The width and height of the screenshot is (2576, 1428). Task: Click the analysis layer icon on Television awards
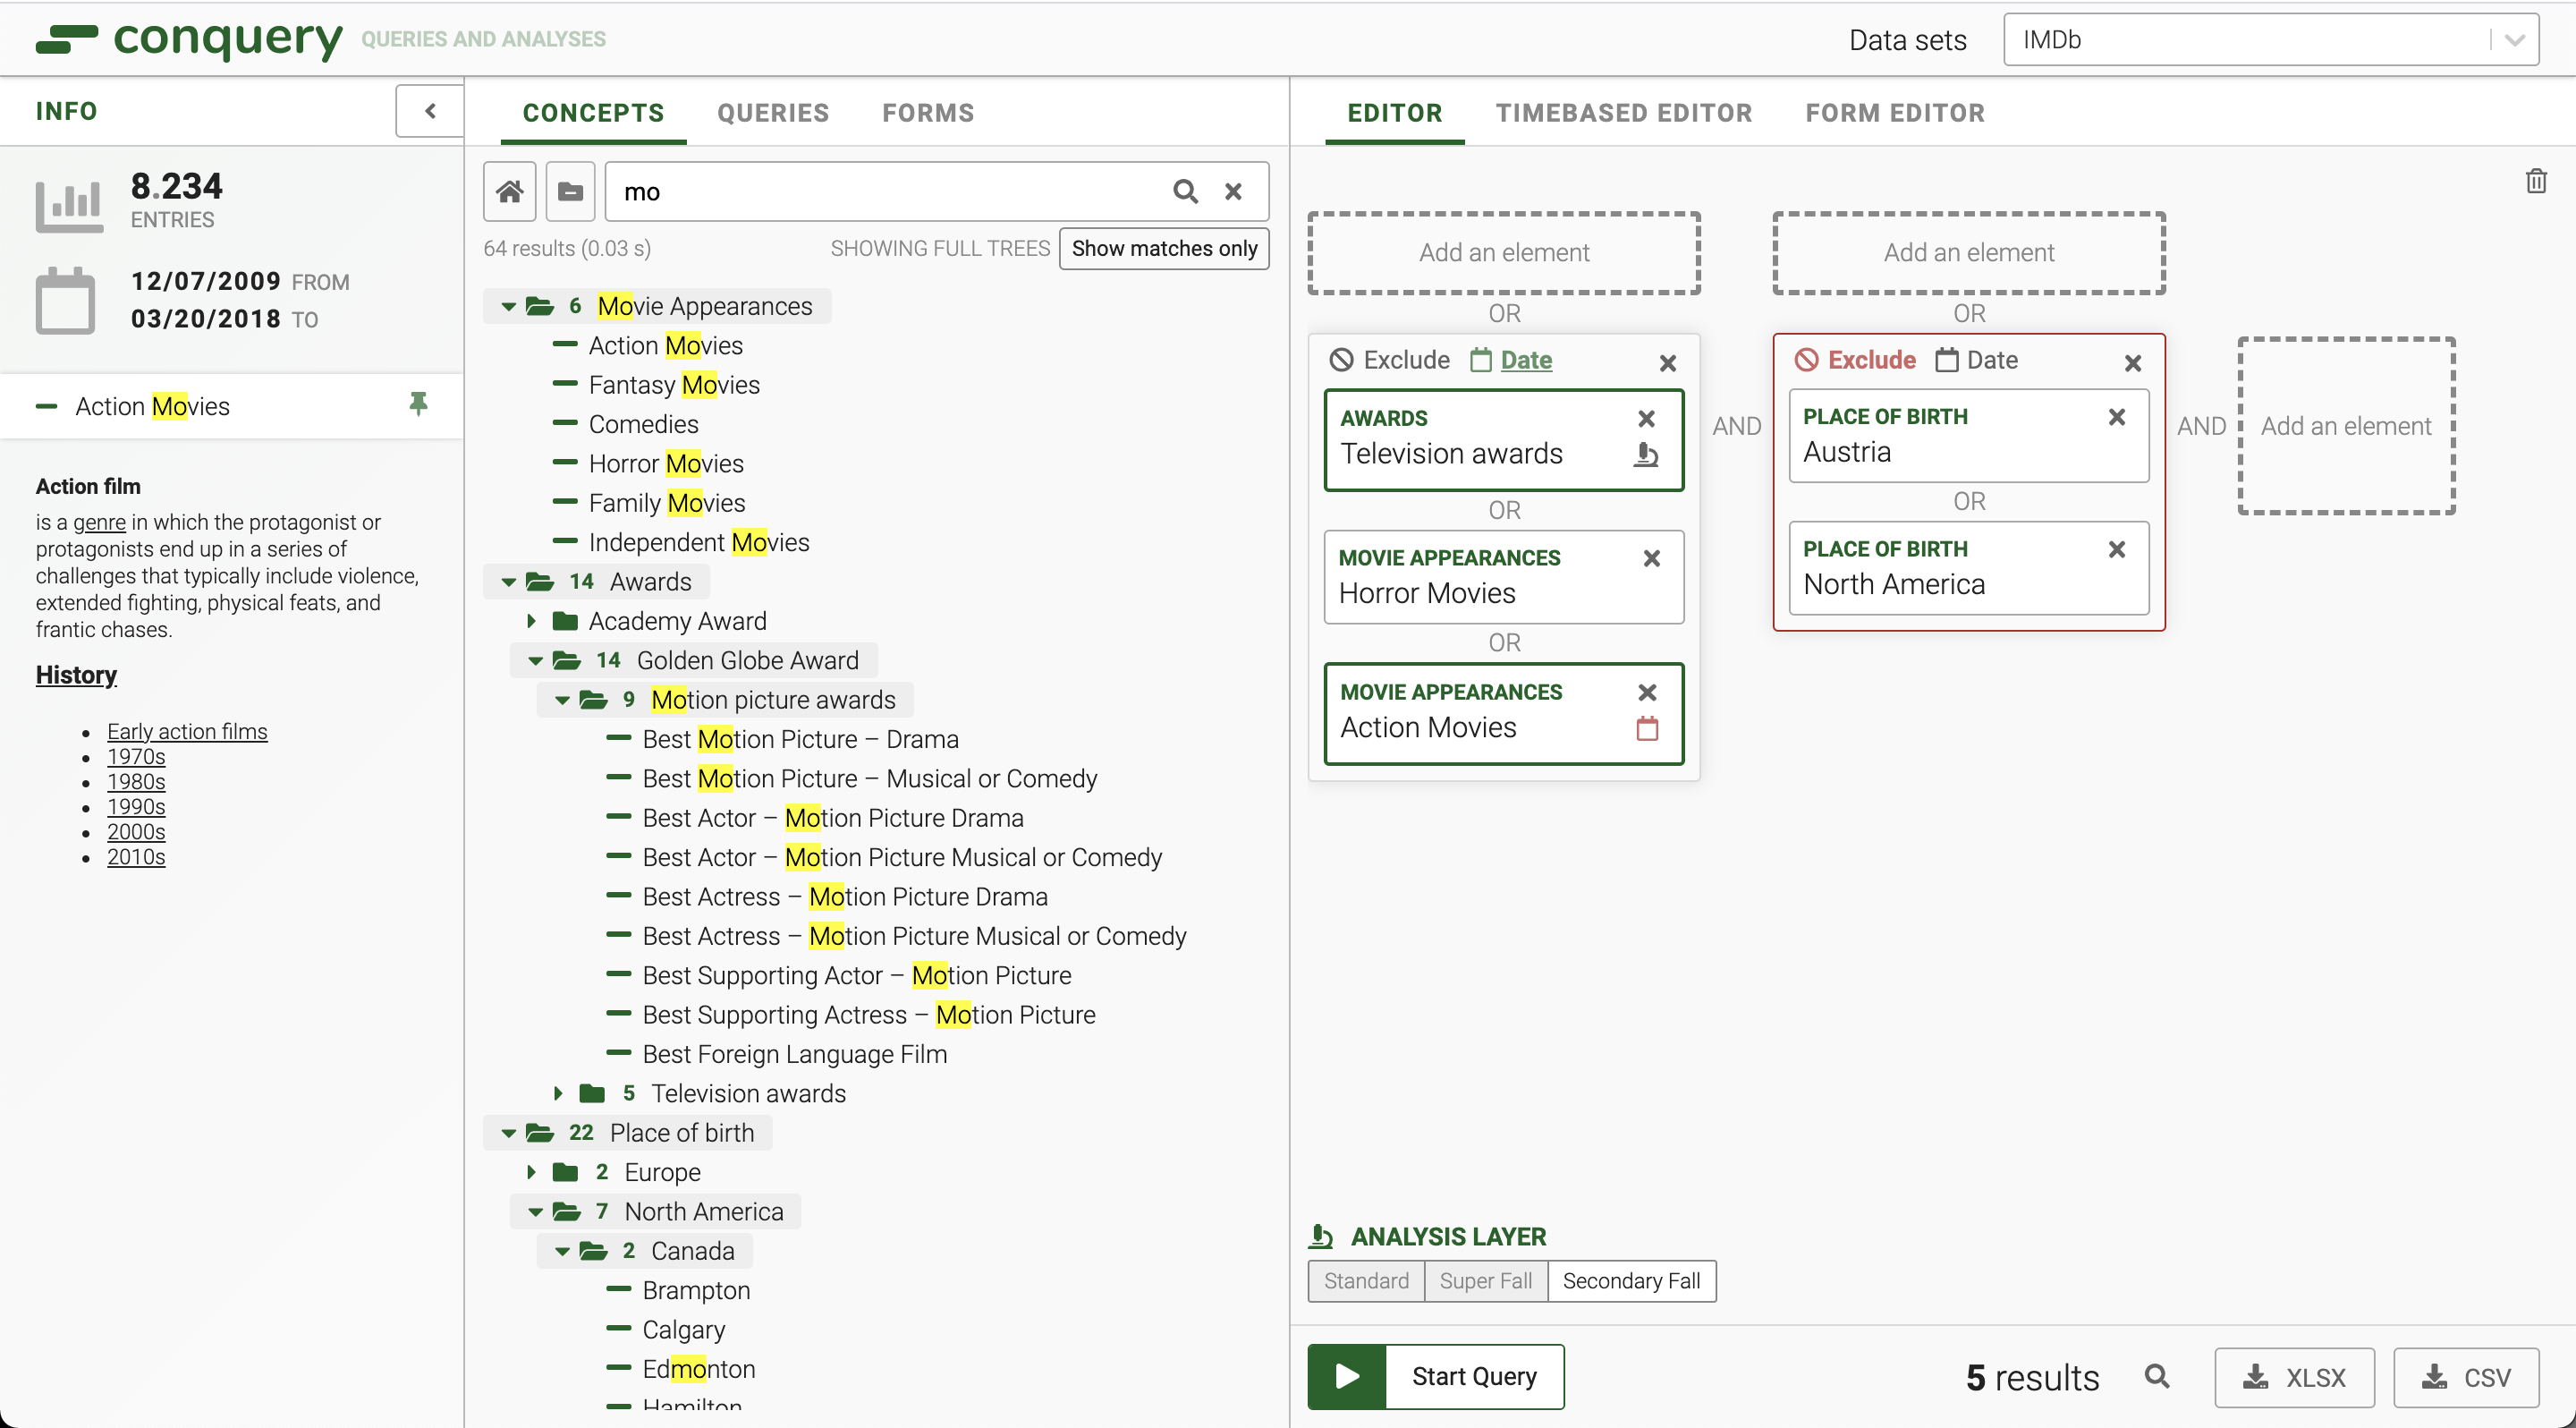pyautogui.click(x=1645, y=455)
